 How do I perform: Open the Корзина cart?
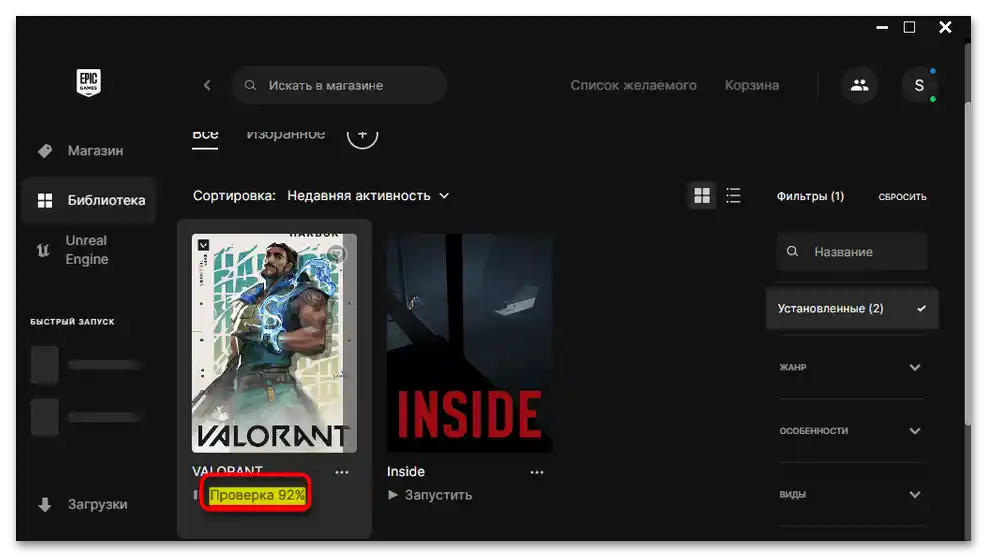[x=752, y=85]
